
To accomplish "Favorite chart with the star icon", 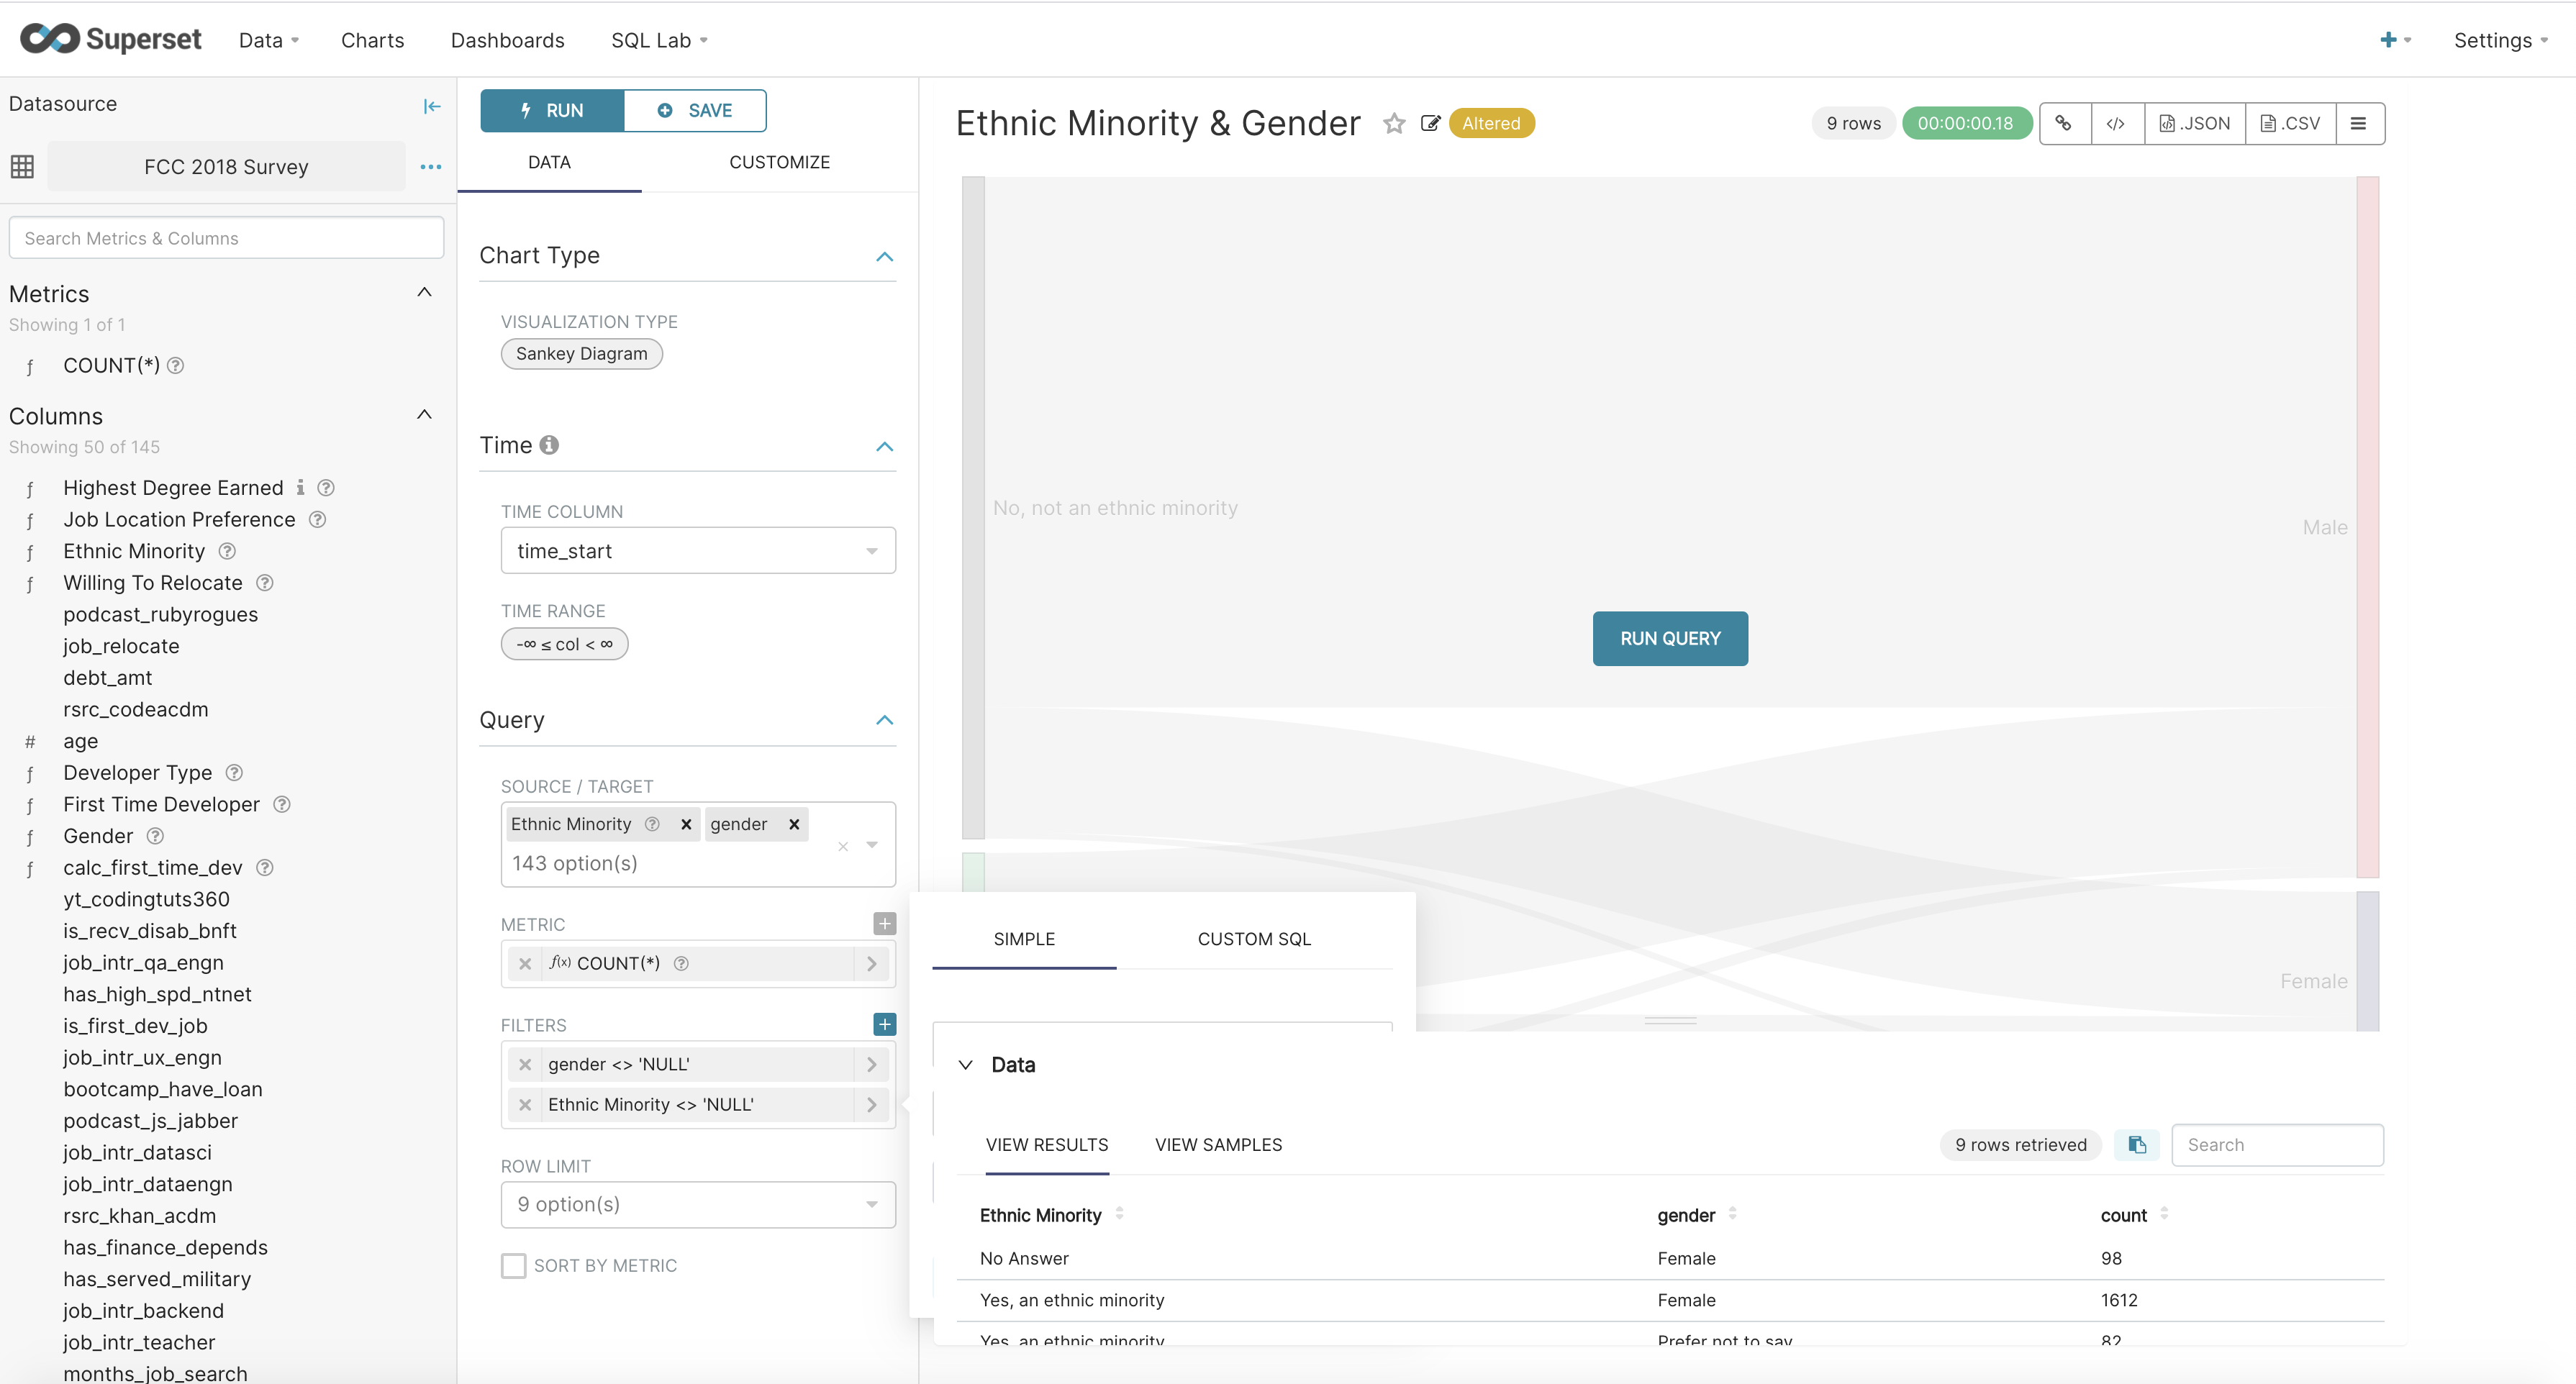I will click(1394, 123).
